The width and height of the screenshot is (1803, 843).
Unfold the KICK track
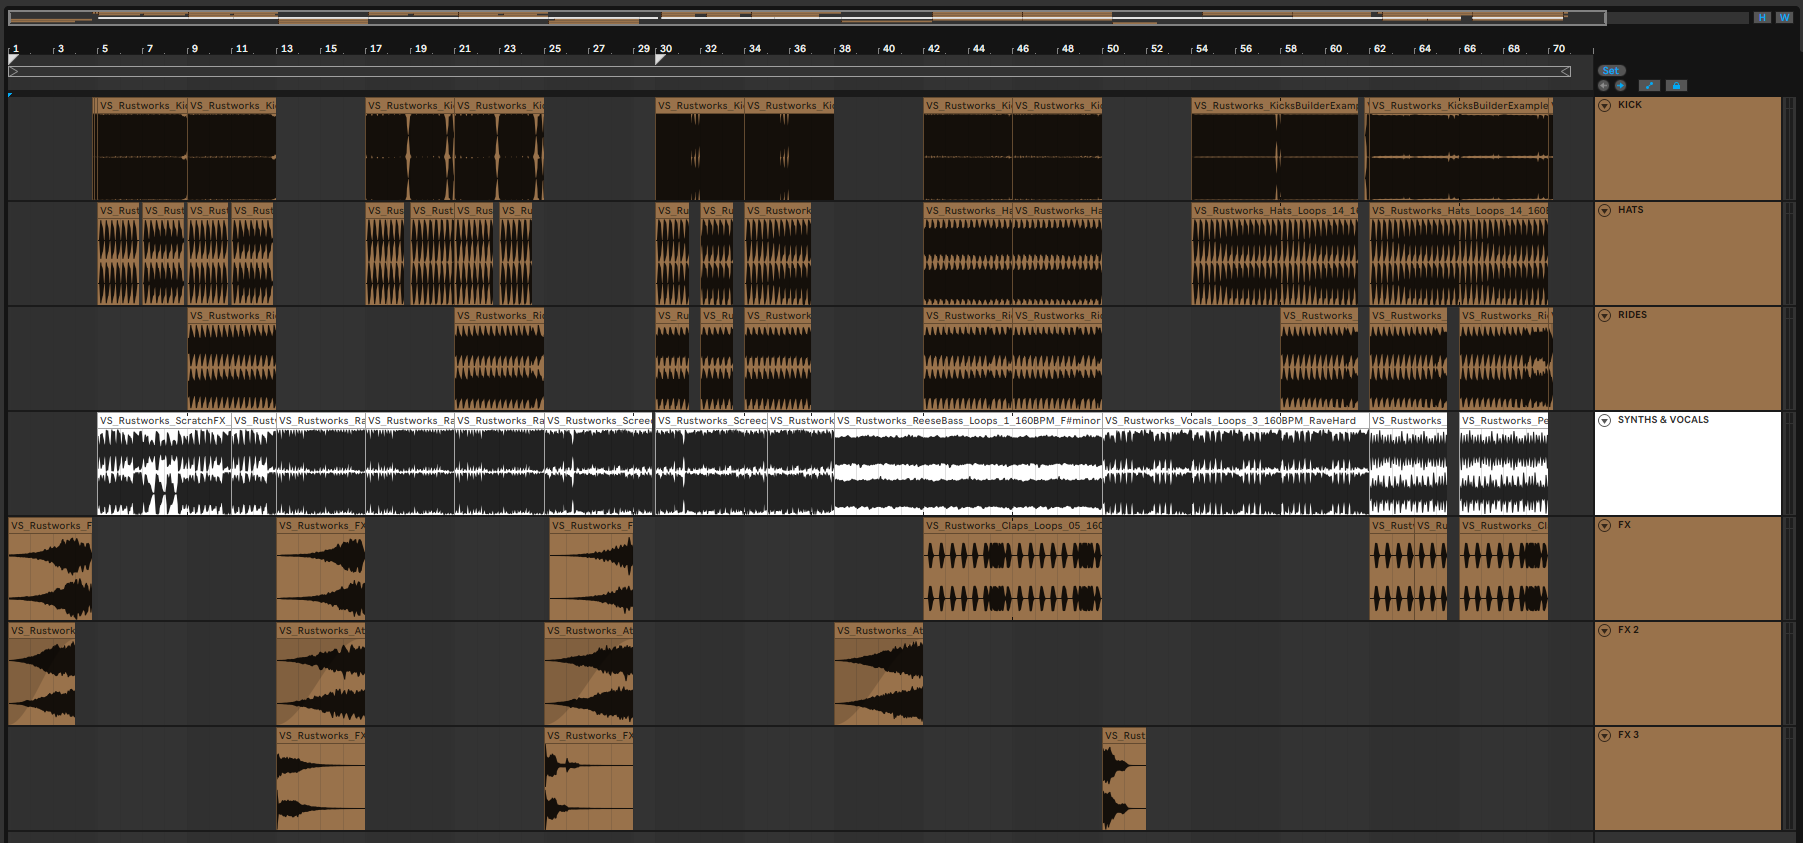(x=1605, y=105)
